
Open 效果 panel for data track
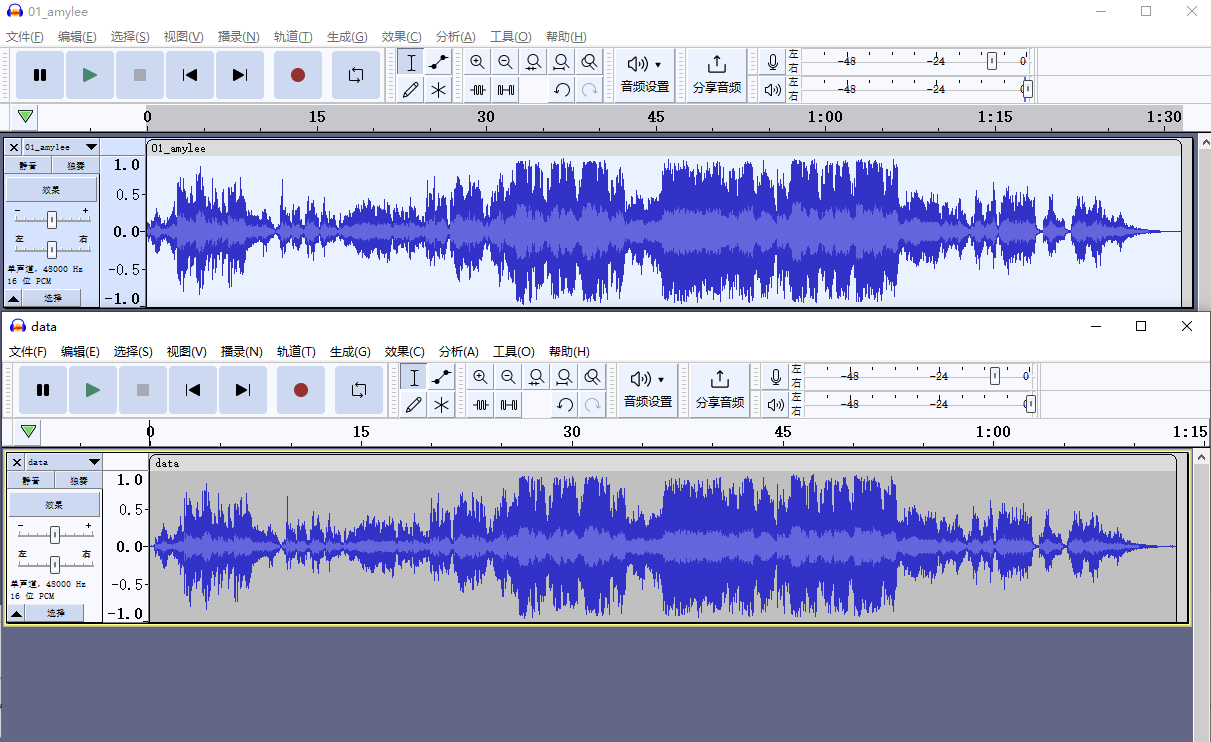coord(55,504)
